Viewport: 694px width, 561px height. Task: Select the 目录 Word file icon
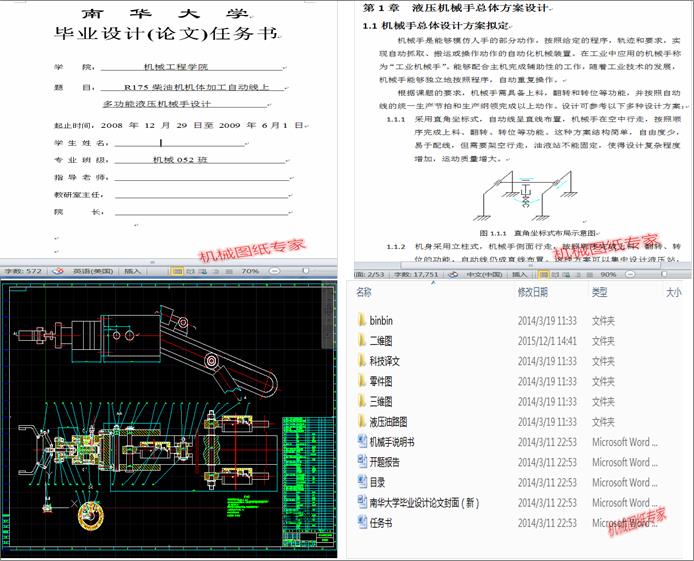point(362,482)
